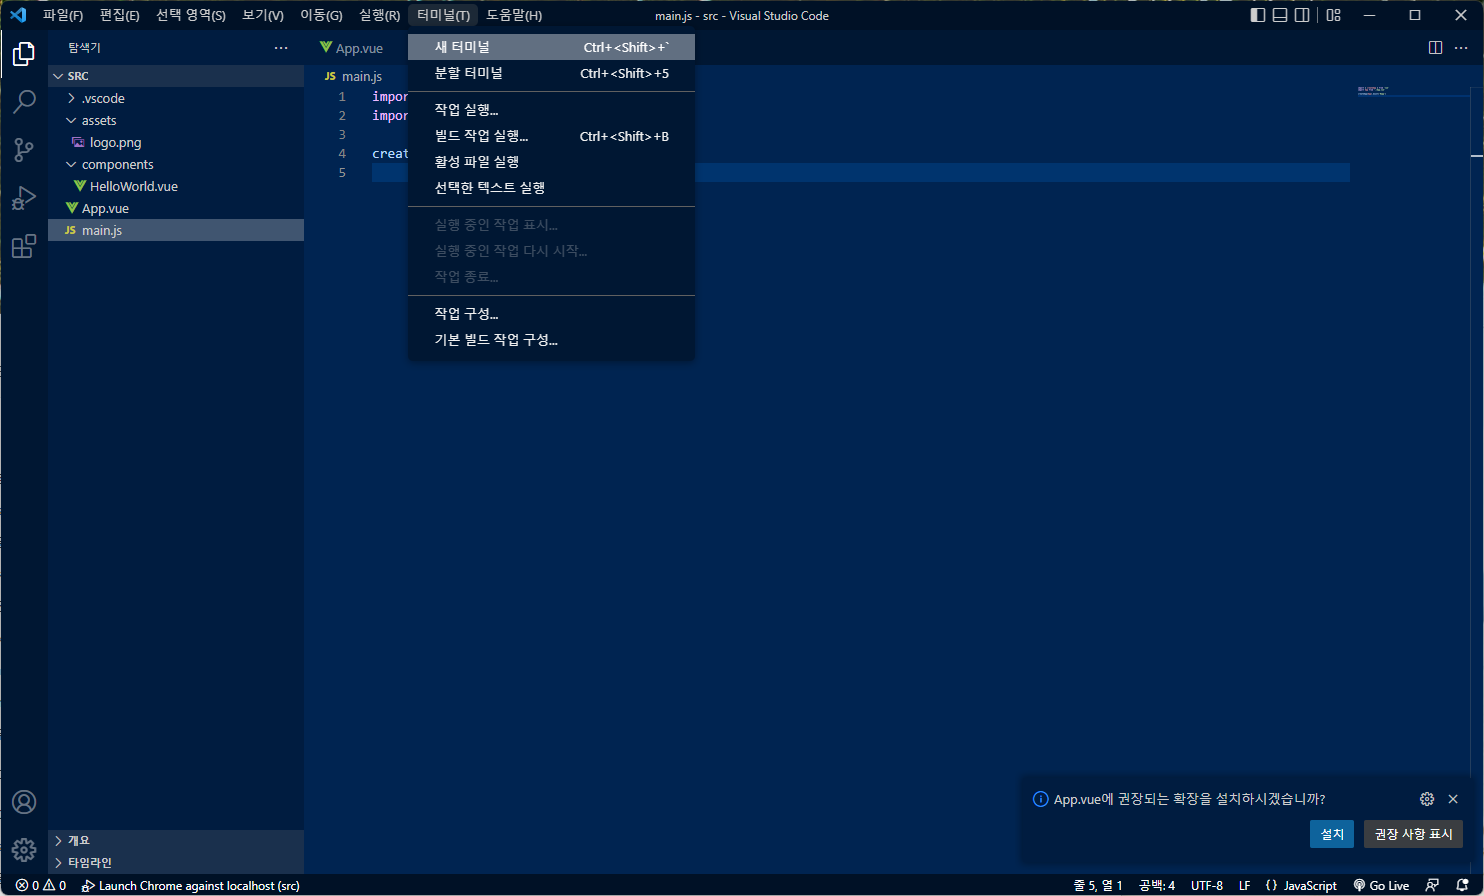Select 새 터미널 menu item
This screenshot has width=1484, height=896.
pos(462,47)
